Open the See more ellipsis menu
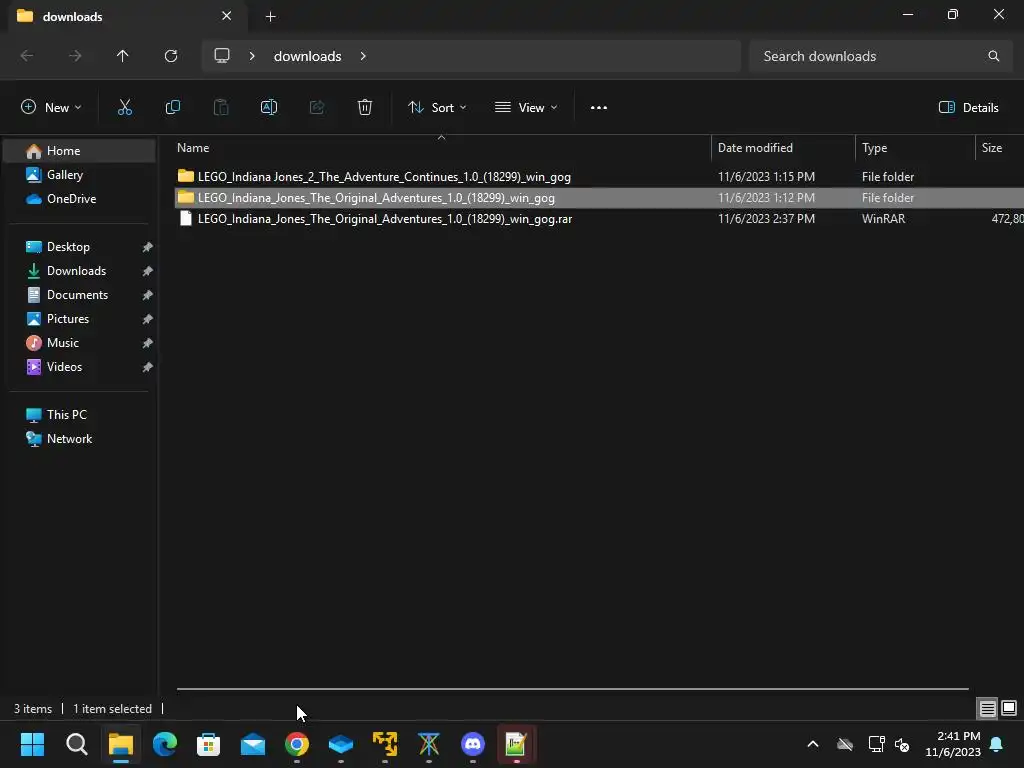 (x=598, y=108)
